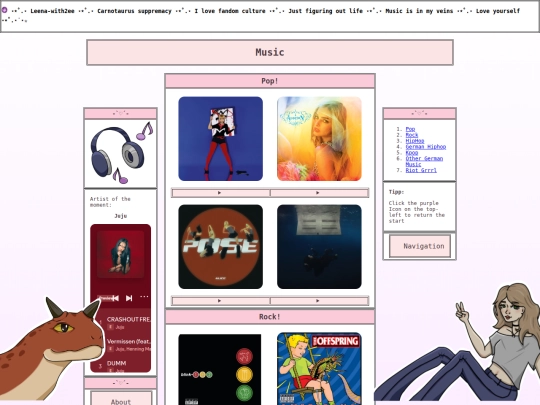The width and height of the screenshot is (540, 405).
Task: Click the Navigation button
Action: tap(420, 246)
